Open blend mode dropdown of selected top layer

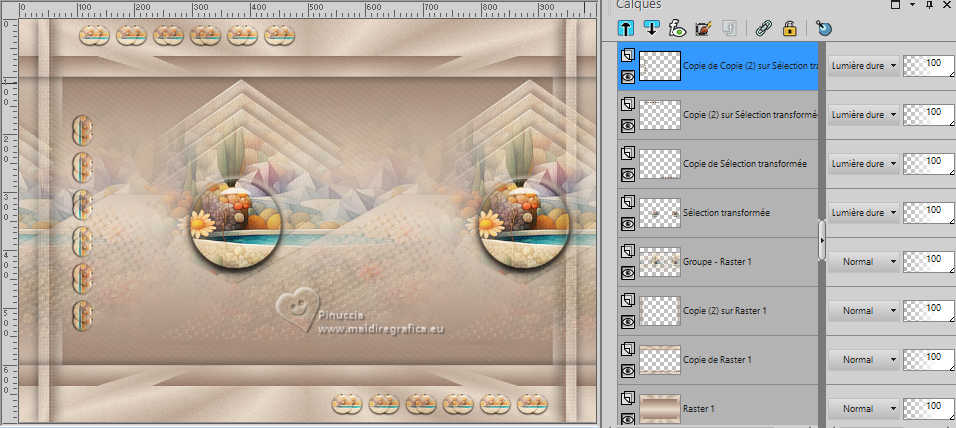pos(863,65)
